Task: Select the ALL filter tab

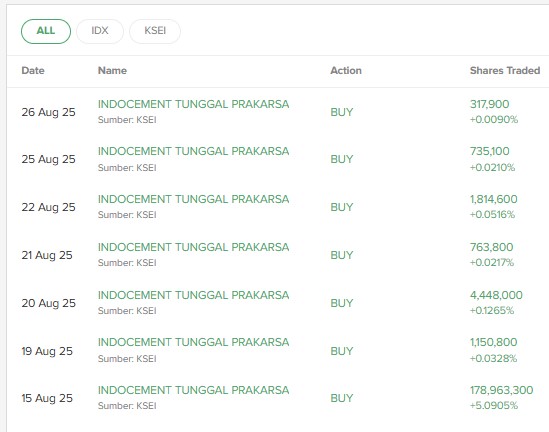Action: (46, 31)
